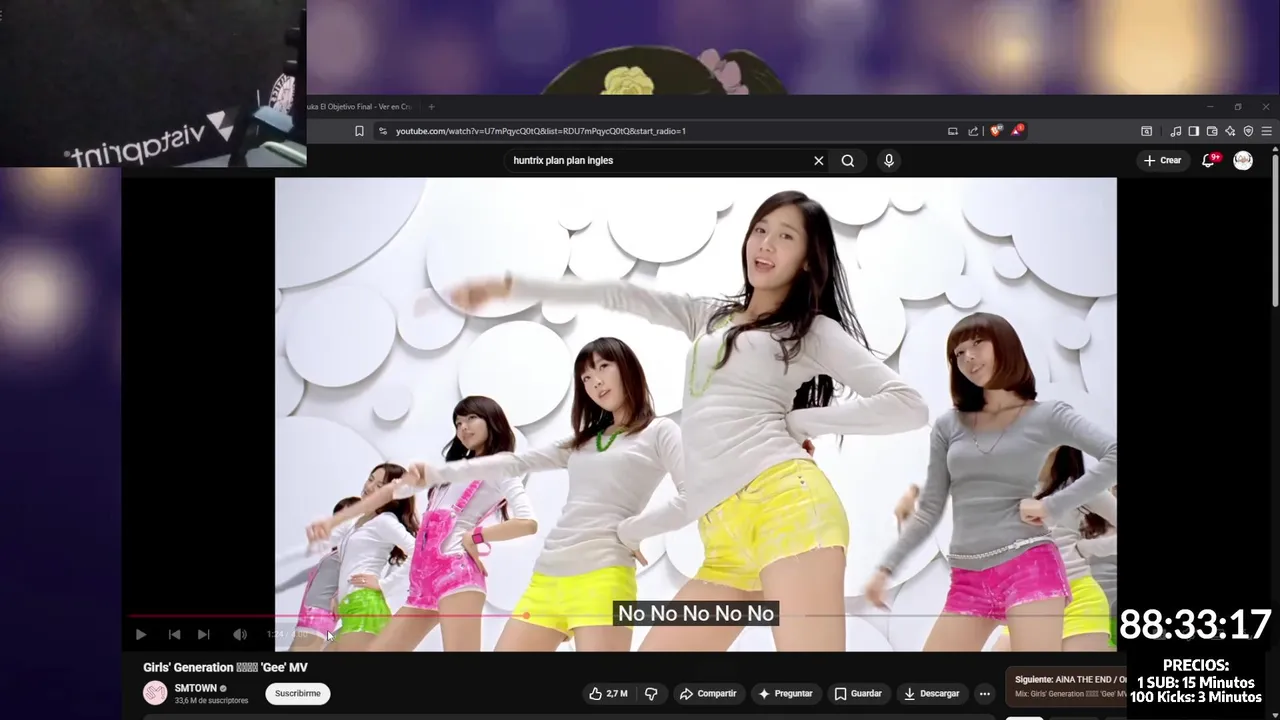Screen dimensions: 1280x720
Task: Toggle the browser sidebar panel icon
Action: click(x=1194, y=131)
